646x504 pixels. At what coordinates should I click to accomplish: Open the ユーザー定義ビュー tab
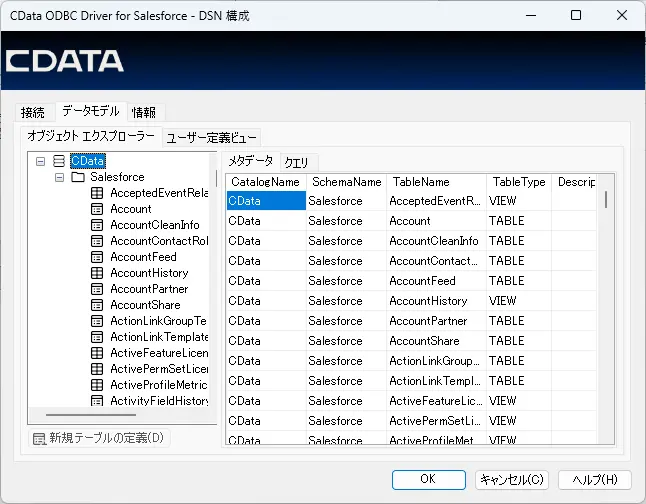[211, 137]
